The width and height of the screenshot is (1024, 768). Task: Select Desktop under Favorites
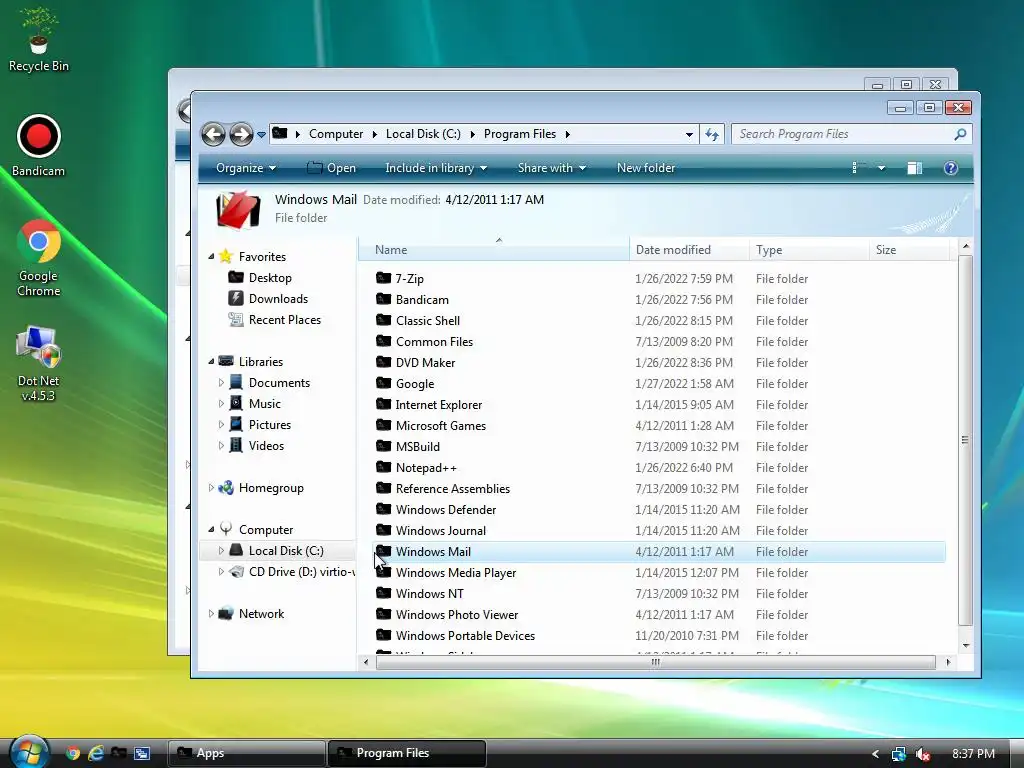point(259,278)
